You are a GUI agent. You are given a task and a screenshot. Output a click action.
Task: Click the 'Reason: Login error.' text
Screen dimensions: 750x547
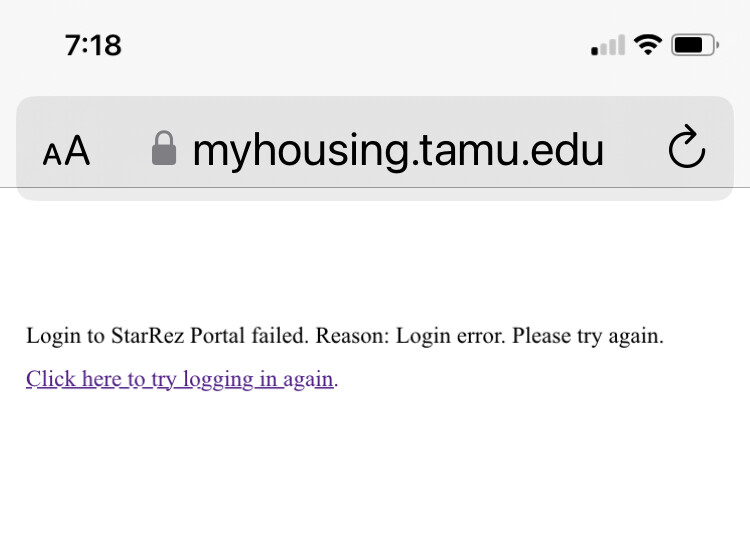pyautogui.click(x=410, y=336)
